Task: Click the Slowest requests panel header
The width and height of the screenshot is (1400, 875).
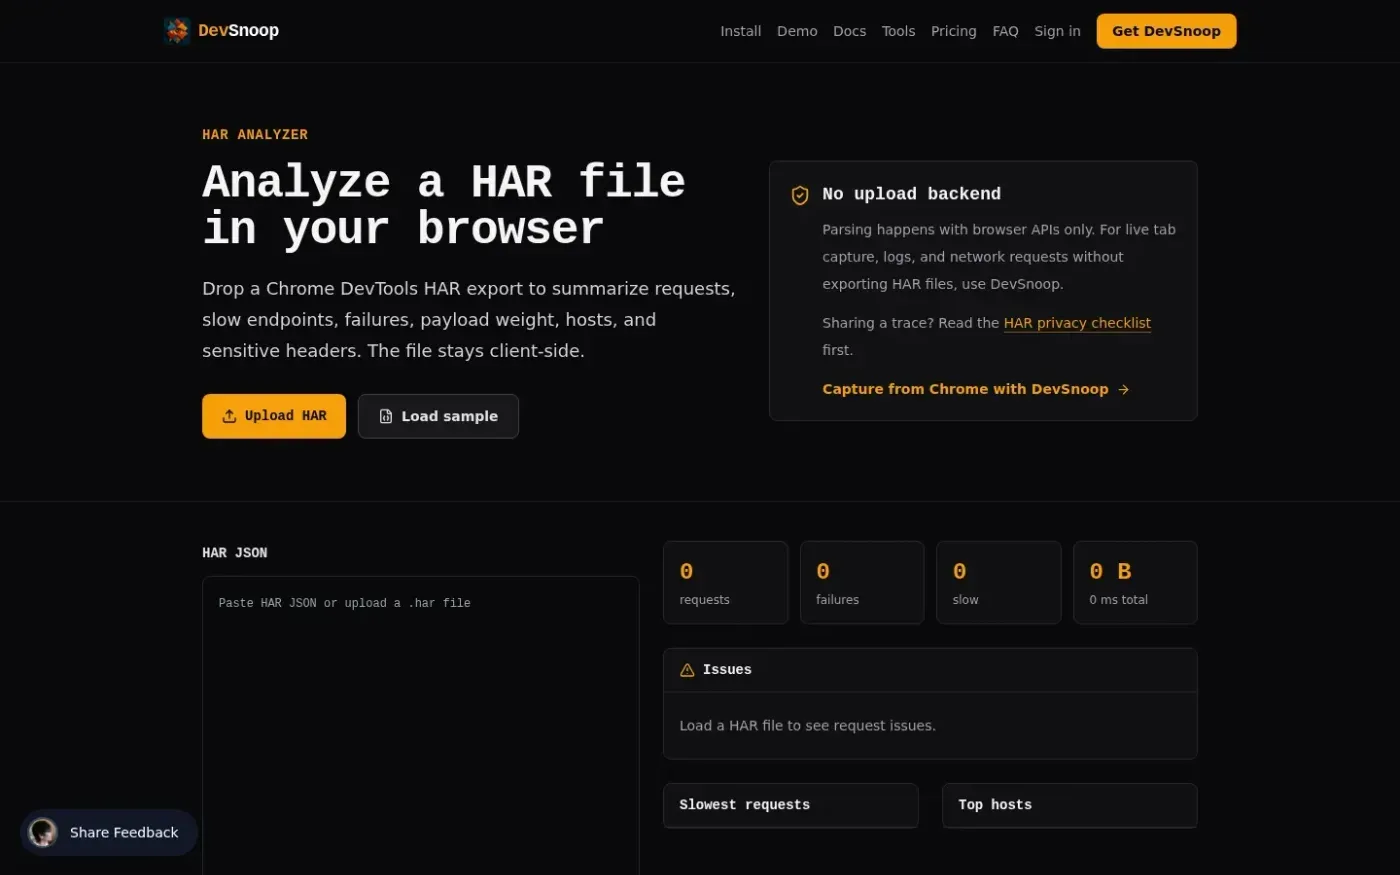Action: pyautogui.click(x=791, y=805)
